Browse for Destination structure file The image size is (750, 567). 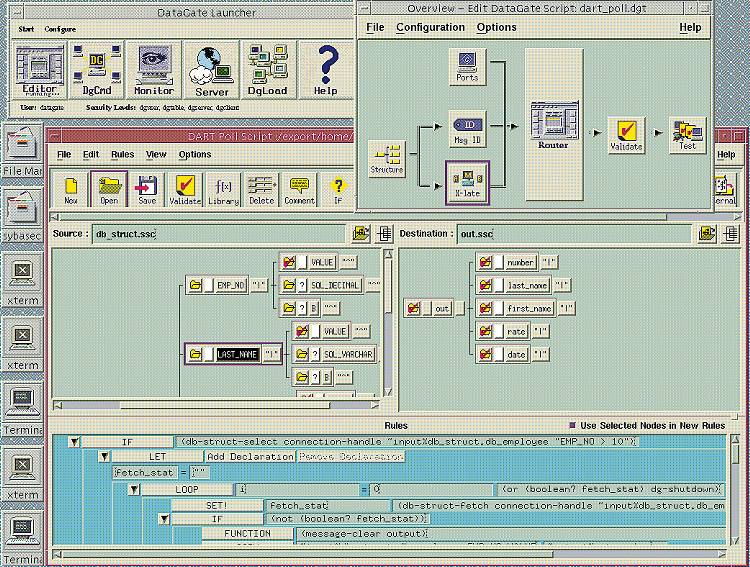[707, 233]
